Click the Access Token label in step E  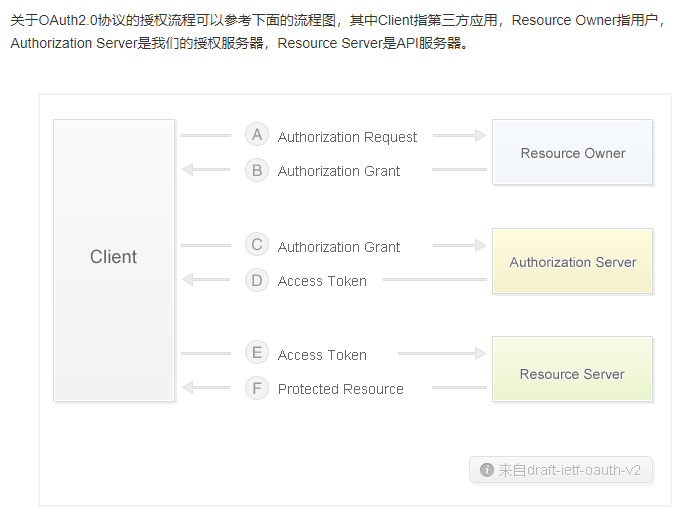pos(322,355)
